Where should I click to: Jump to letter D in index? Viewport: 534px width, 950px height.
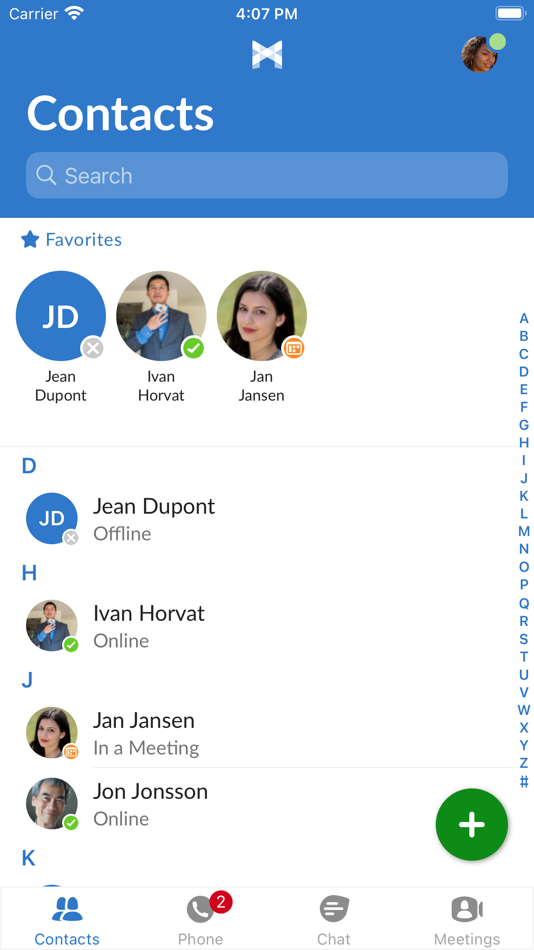click(x=524, y=371)
